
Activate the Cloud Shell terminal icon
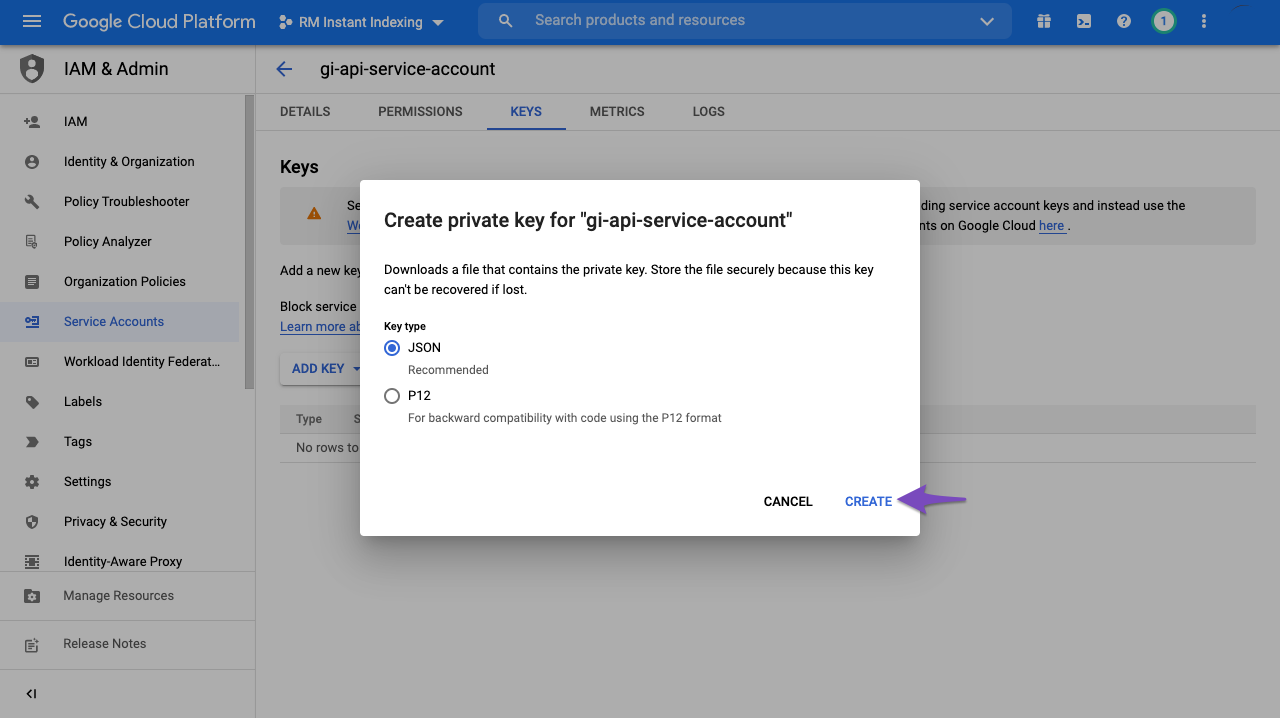click(x=1083, y=20)
